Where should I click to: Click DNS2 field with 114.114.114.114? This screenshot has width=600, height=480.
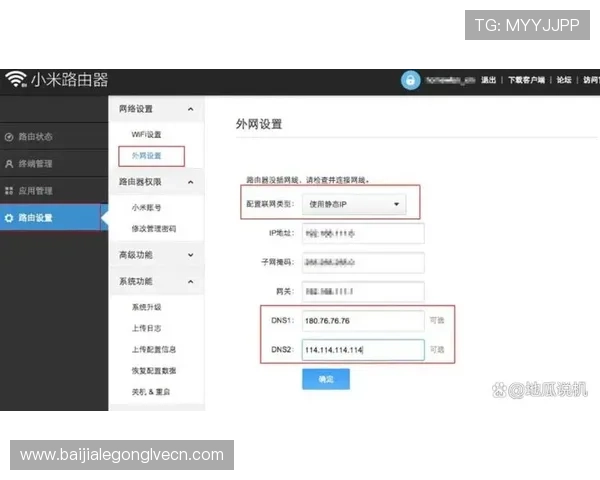[363, 350]
